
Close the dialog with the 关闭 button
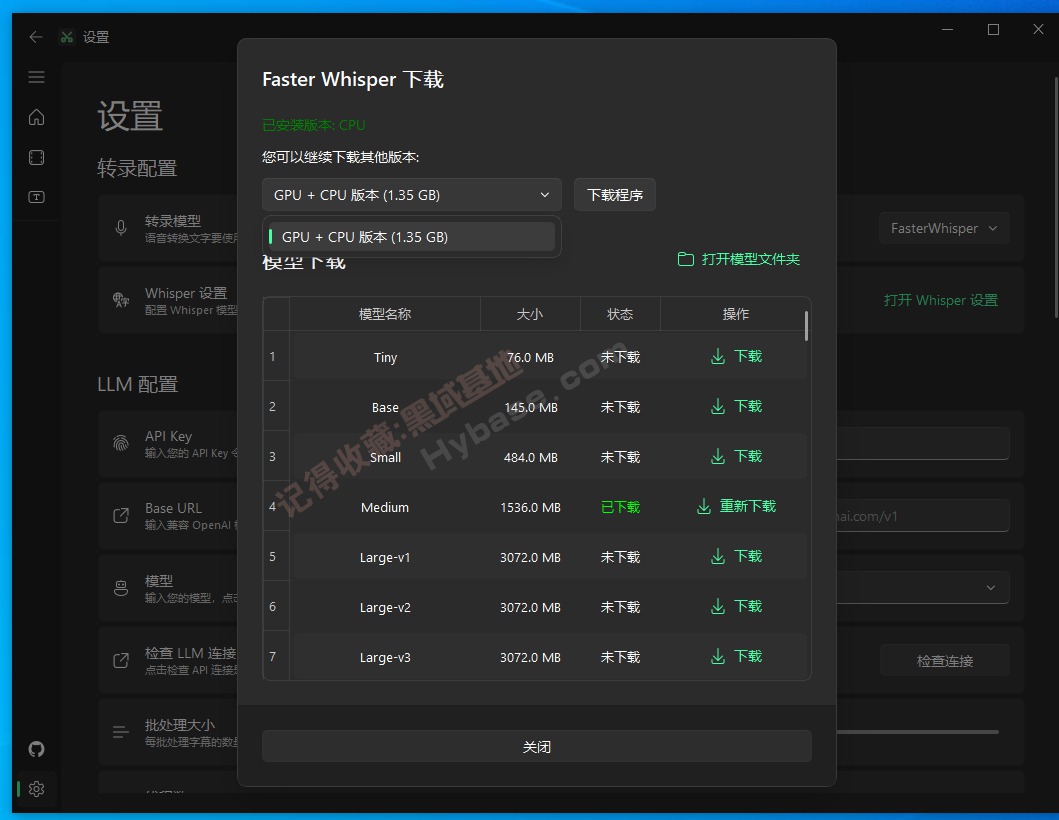tap(537, 746)
